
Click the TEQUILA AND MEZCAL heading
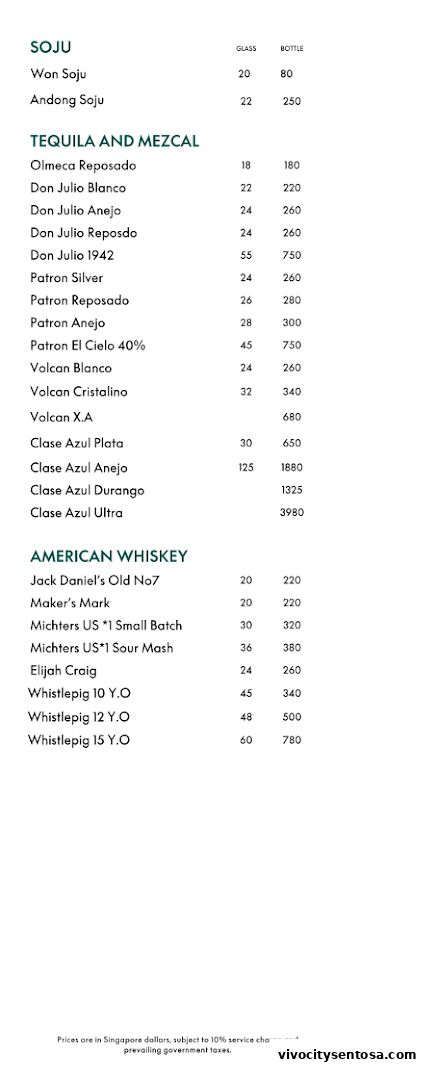(114, 141)
